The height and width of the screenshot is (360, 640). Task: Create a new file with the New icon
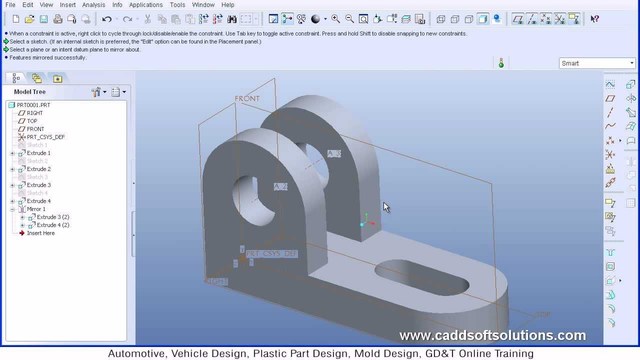(16, 19)
